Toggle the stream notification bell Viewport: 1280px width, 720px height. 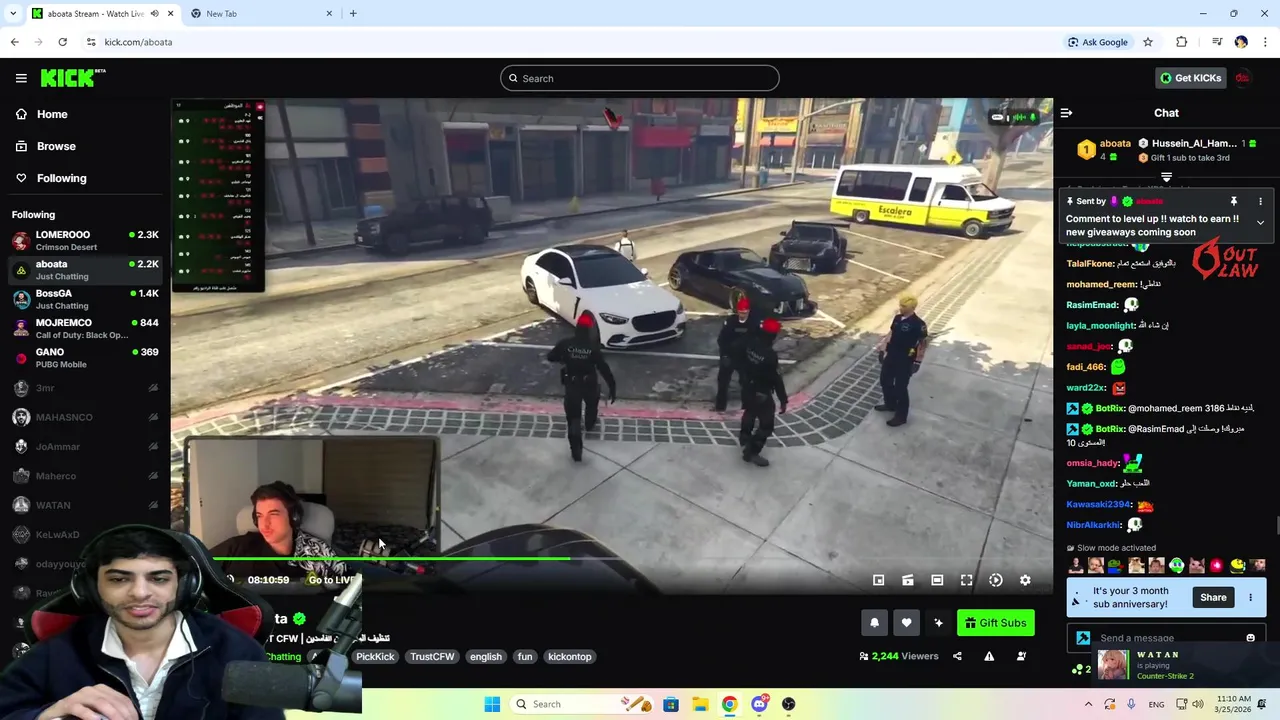874,623
